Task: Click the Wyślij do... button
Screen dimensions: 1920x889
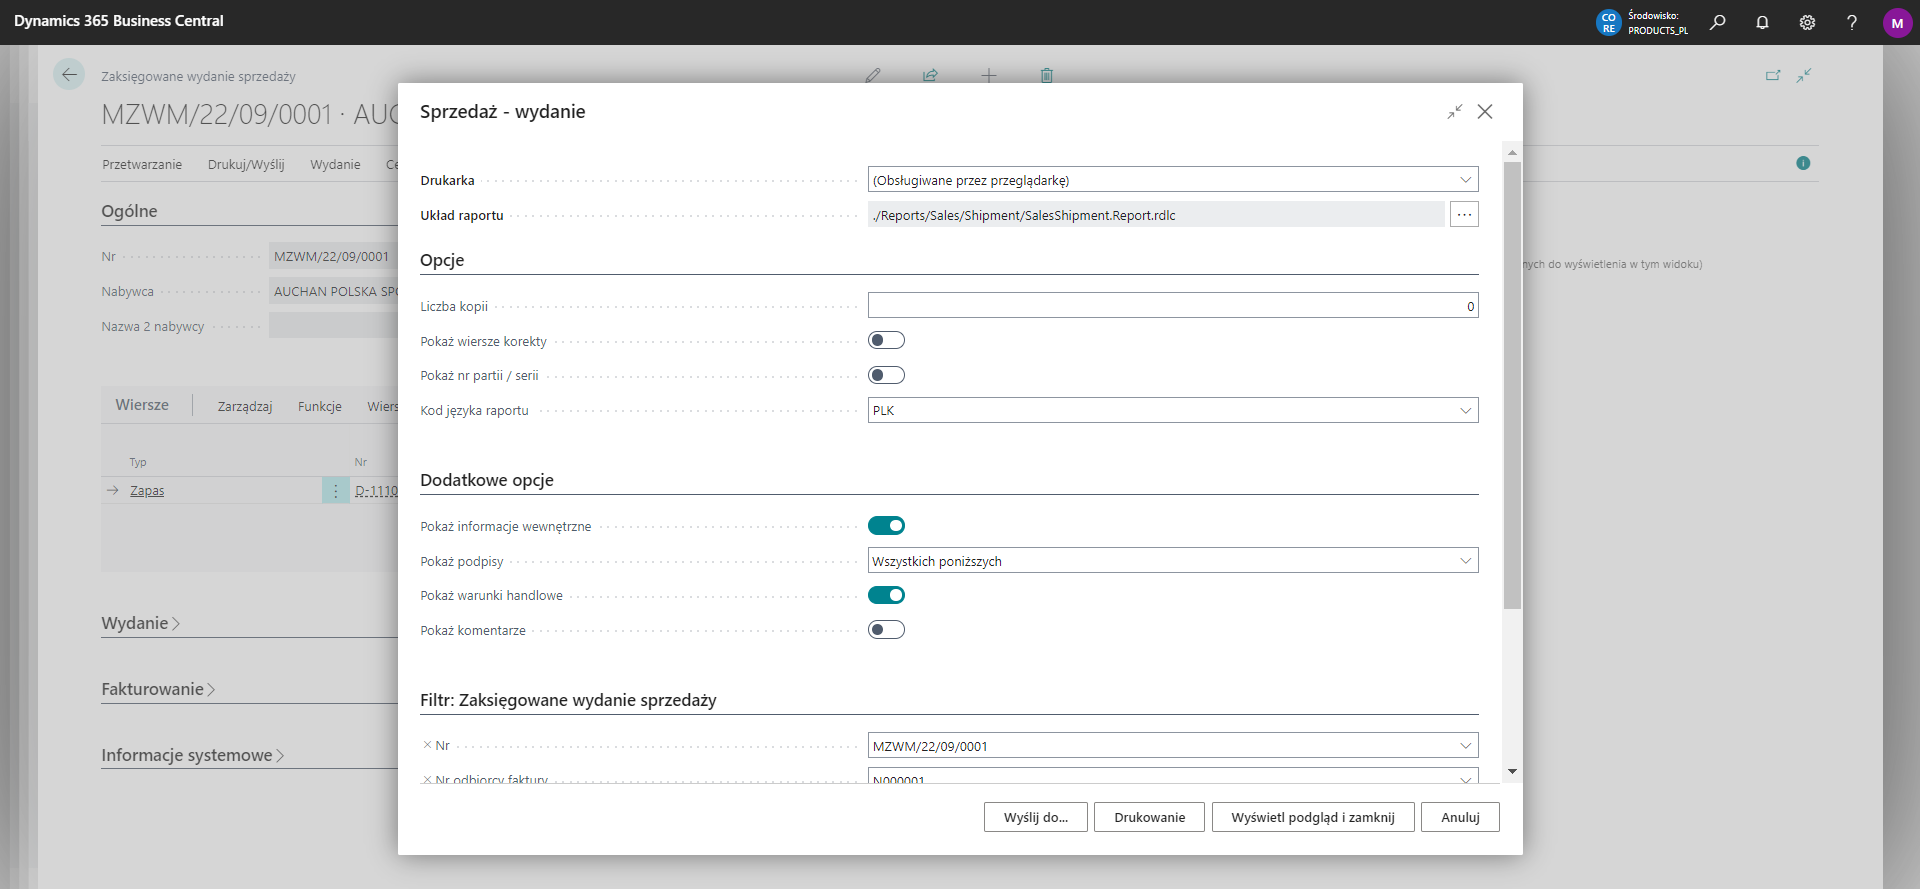Action: coord(1036,817)
